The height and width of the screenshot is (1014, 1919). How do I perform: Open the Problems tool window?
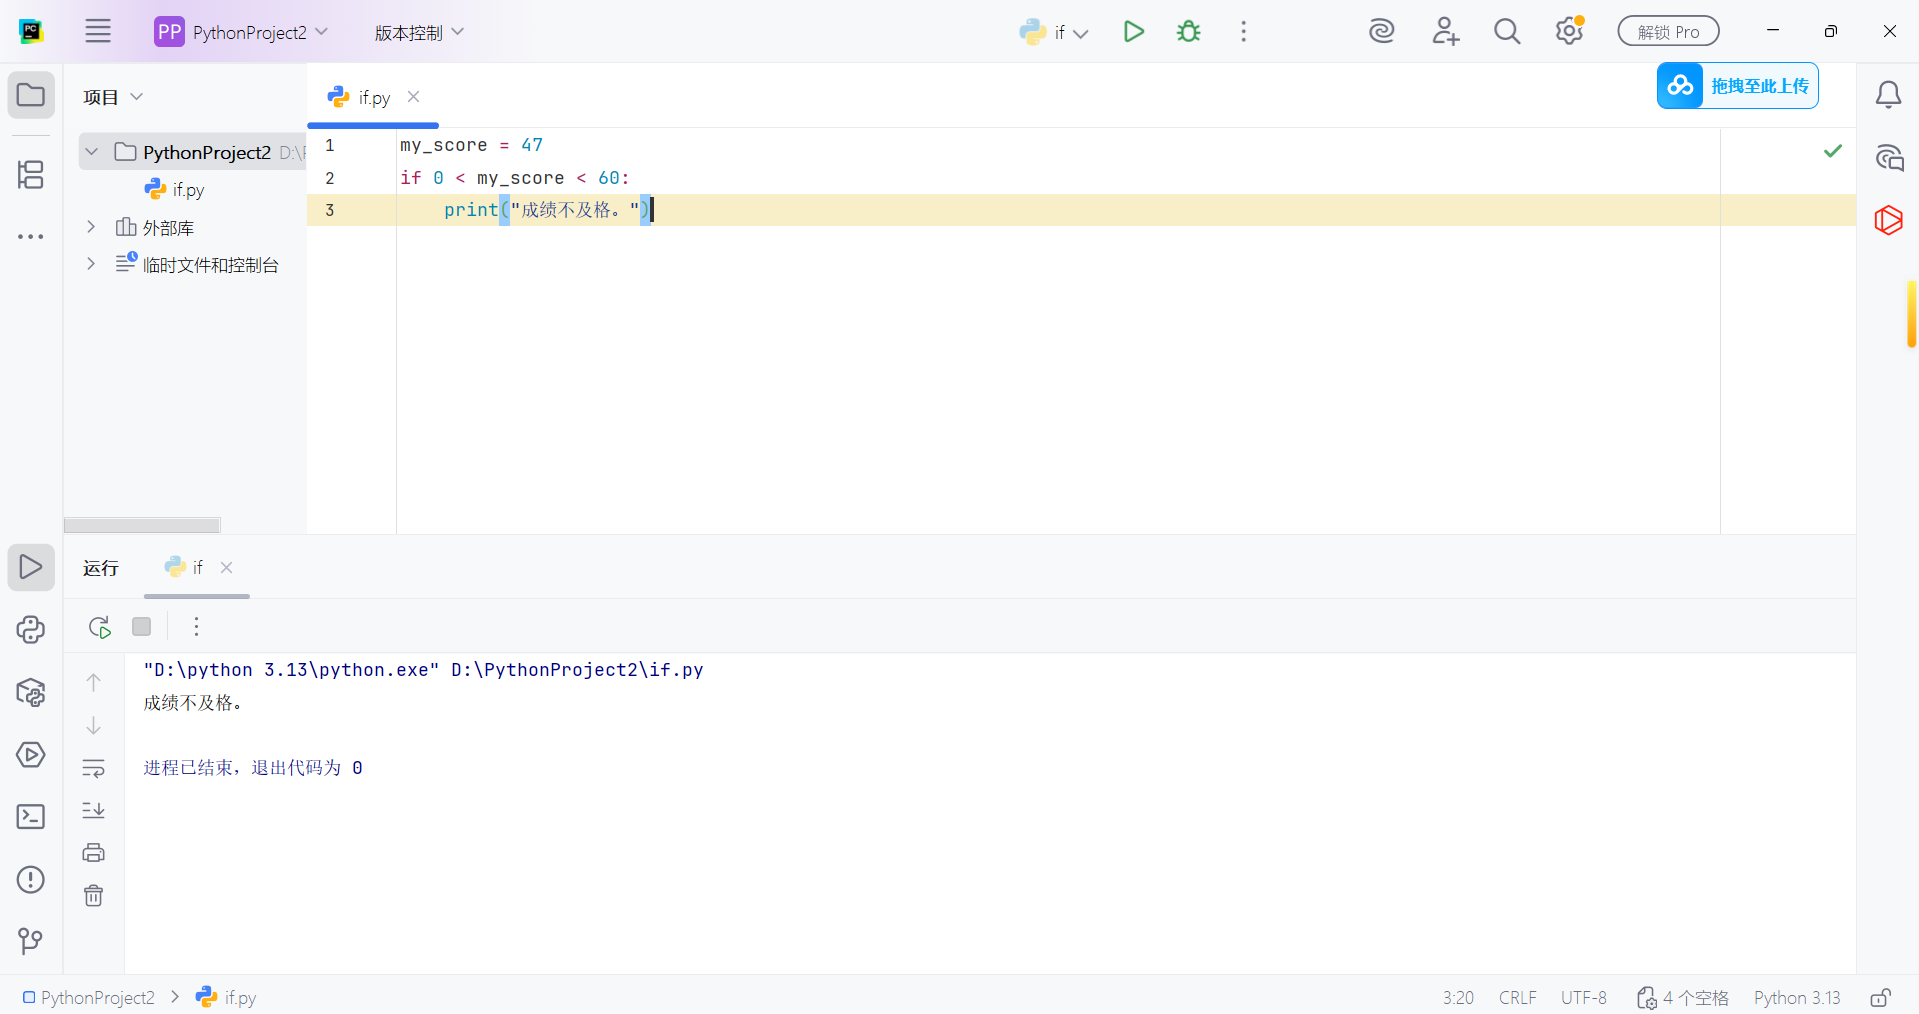pyautogui.click(x=31, y=880)
